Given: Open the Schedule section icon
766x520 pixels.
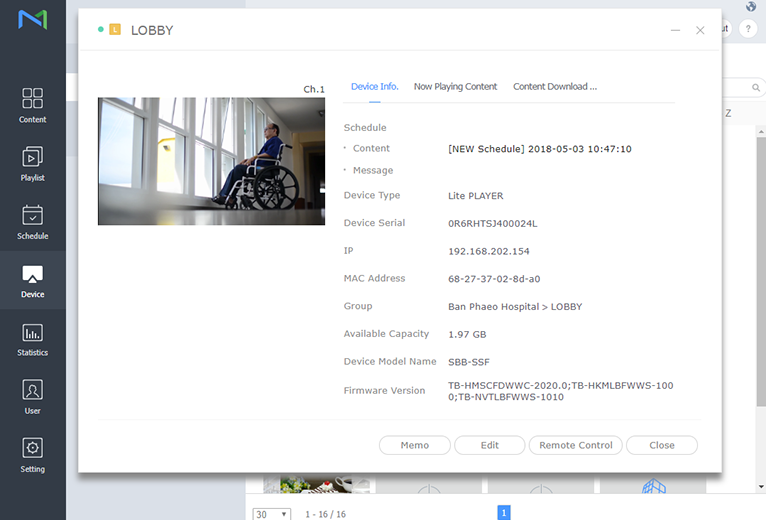Looking at the screenshot, I should pyautogui.click(x=32, y=222).
